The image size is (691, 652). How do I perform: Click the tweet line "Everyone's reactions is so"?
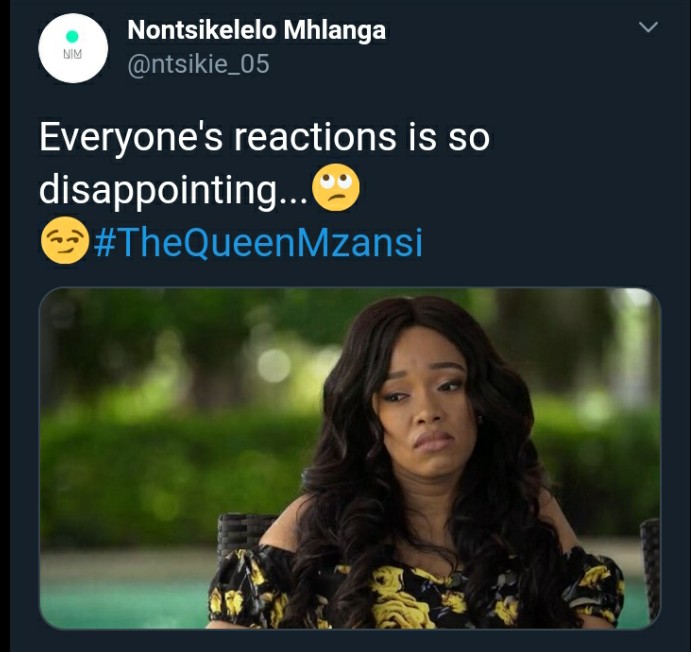264,137
